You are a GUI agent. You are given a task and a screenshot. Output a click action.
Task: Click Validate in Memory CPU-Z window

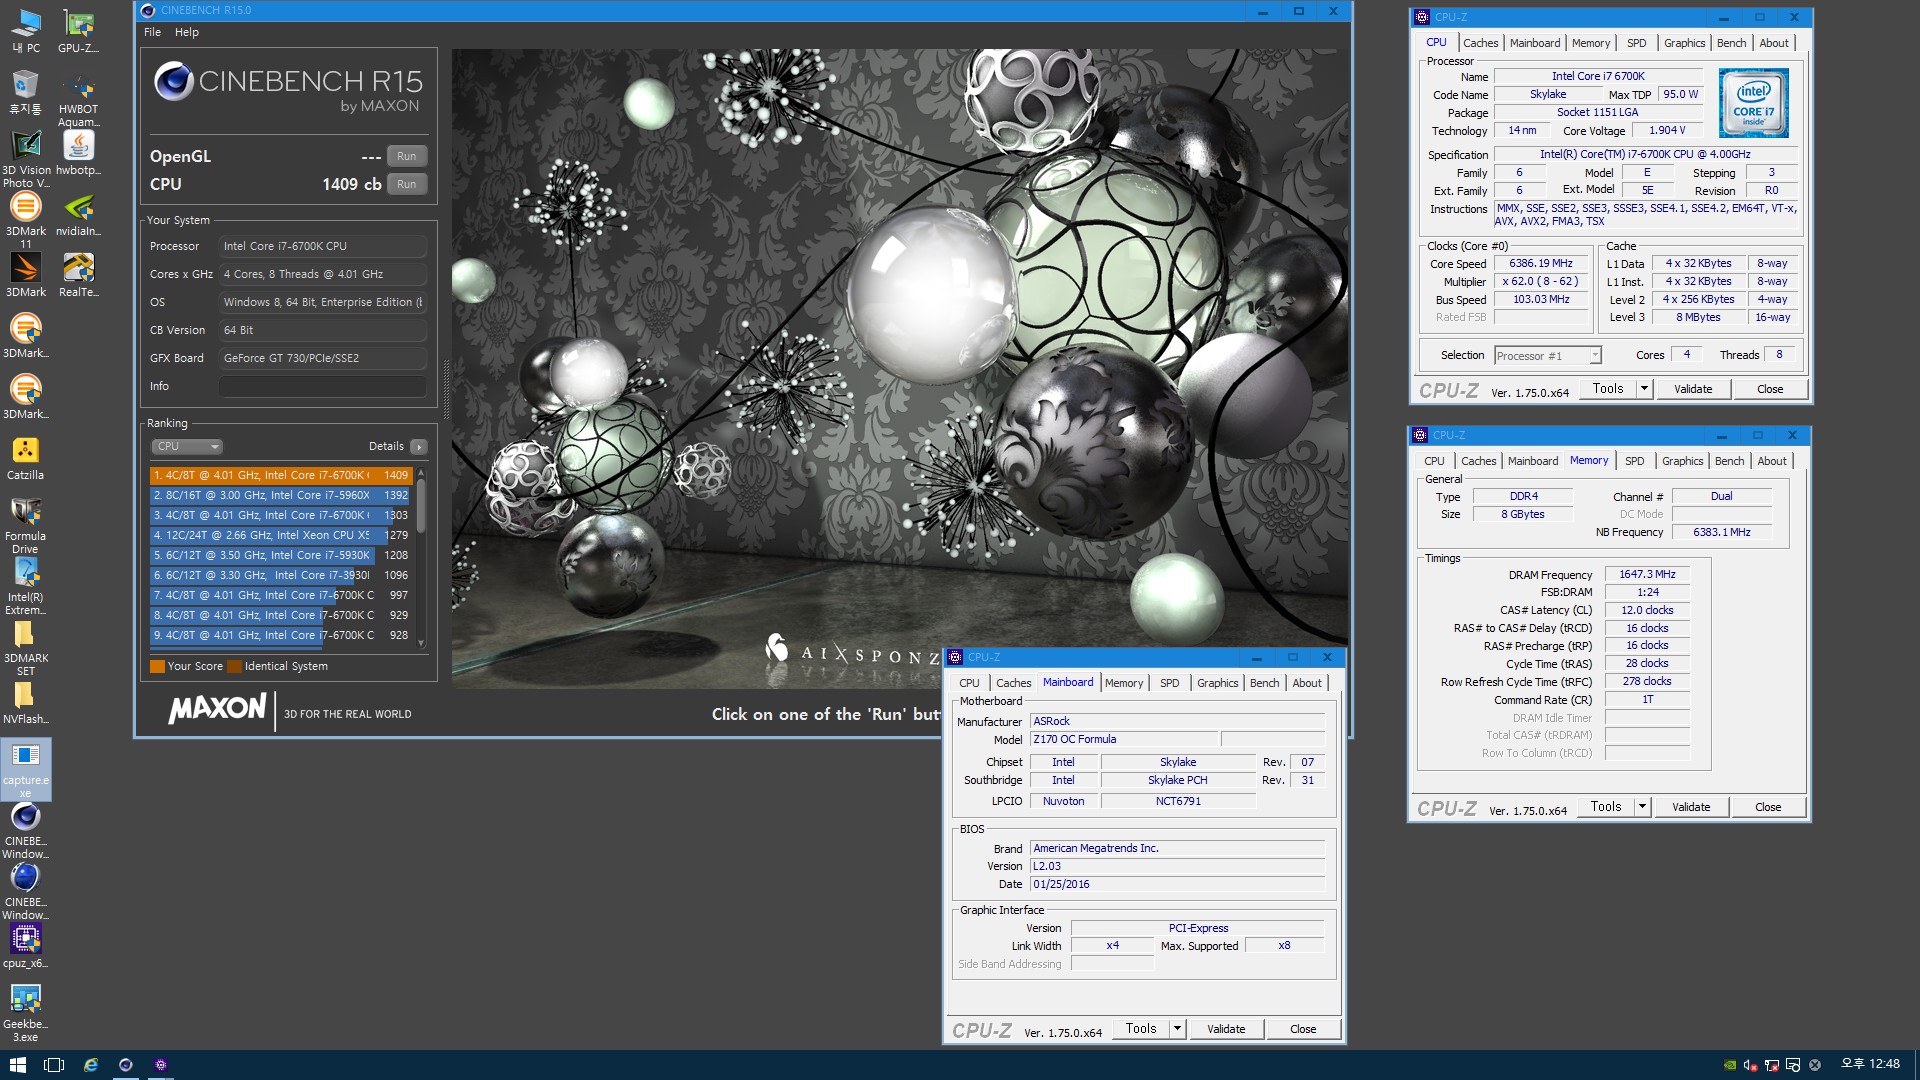point(1691,807)
